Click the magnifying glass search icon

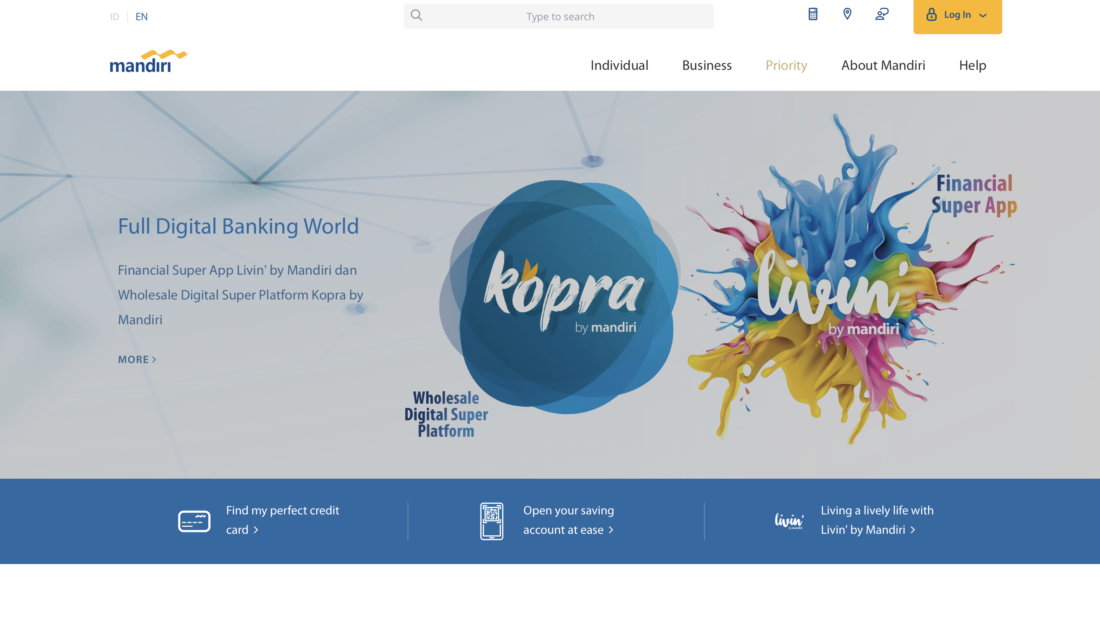click(417, 16)
